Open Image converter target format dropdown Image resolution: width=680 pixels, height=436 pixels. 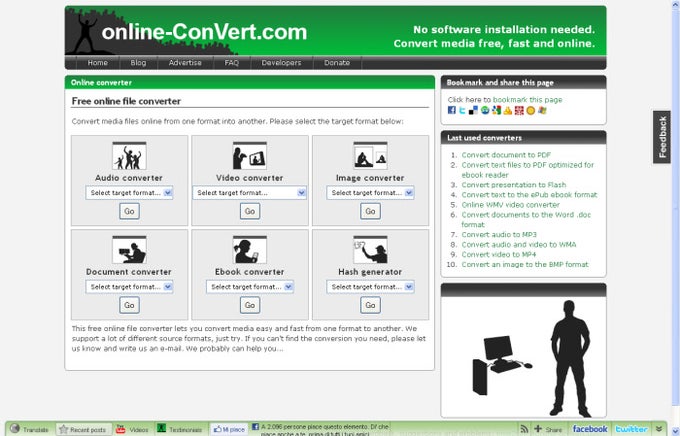370,193
